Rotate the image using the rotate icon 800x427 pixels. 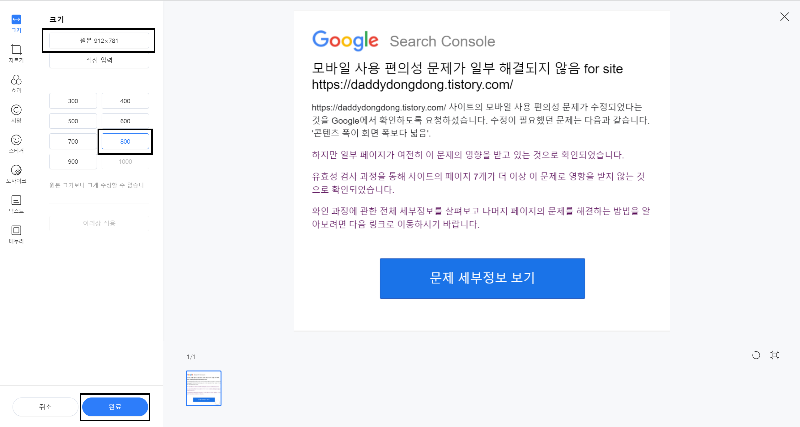pos(756,355)
